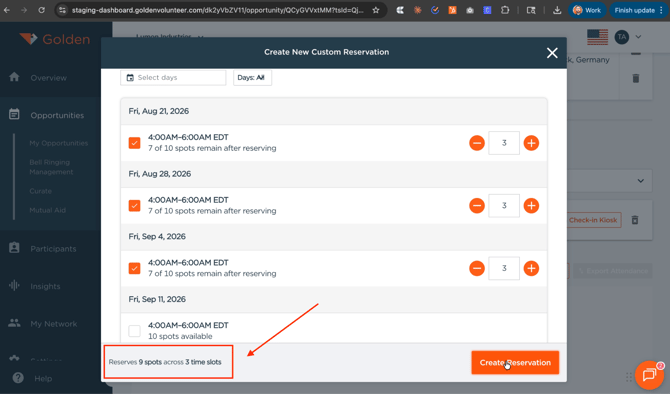Viewport: 670px width, 394px height.
Task: Click the Overview home icon in sidebar
Action: coord(14,77)
